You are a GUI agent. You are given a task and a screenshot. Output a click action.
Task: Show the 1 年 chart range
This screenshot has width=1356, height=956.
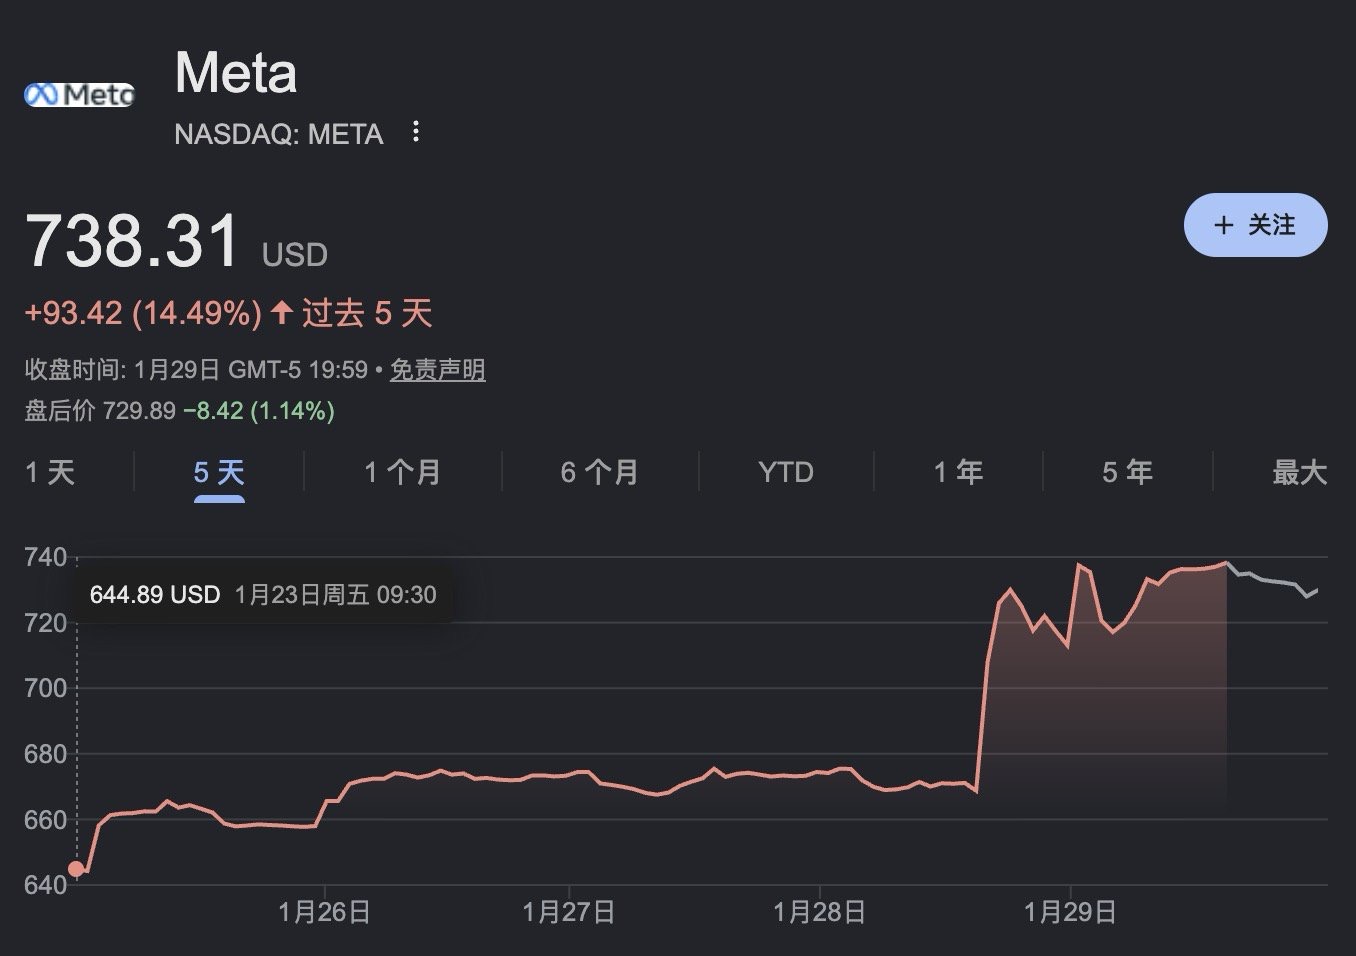pyautogui.click(x=958, y=472)
